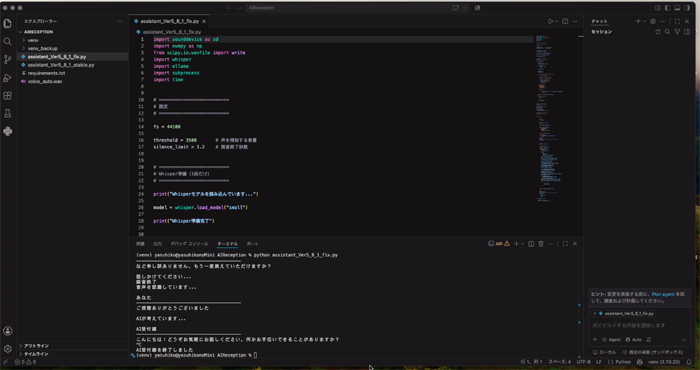Screen dimensions: 700x370
Task: Open the Python extension icon in activity bar
Action: 8,131
